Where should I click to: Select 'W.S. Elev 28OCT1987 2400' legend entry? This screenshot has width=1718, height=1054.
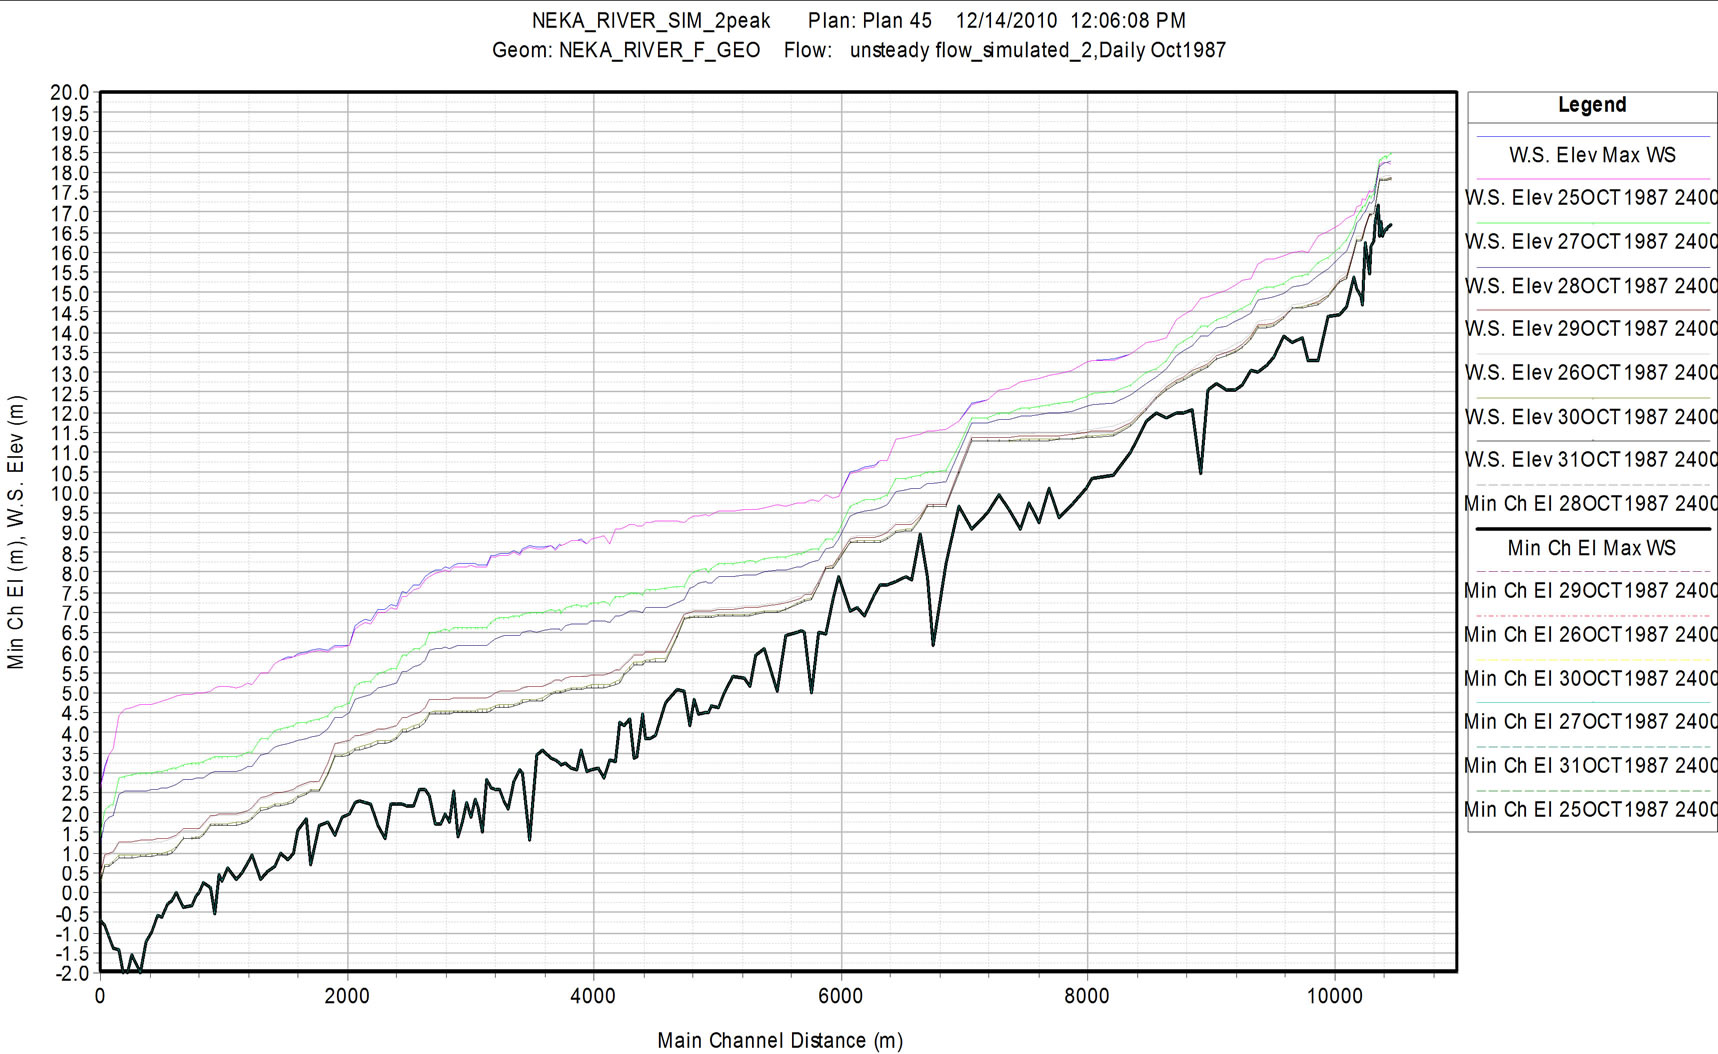[x=1591, y=286]
